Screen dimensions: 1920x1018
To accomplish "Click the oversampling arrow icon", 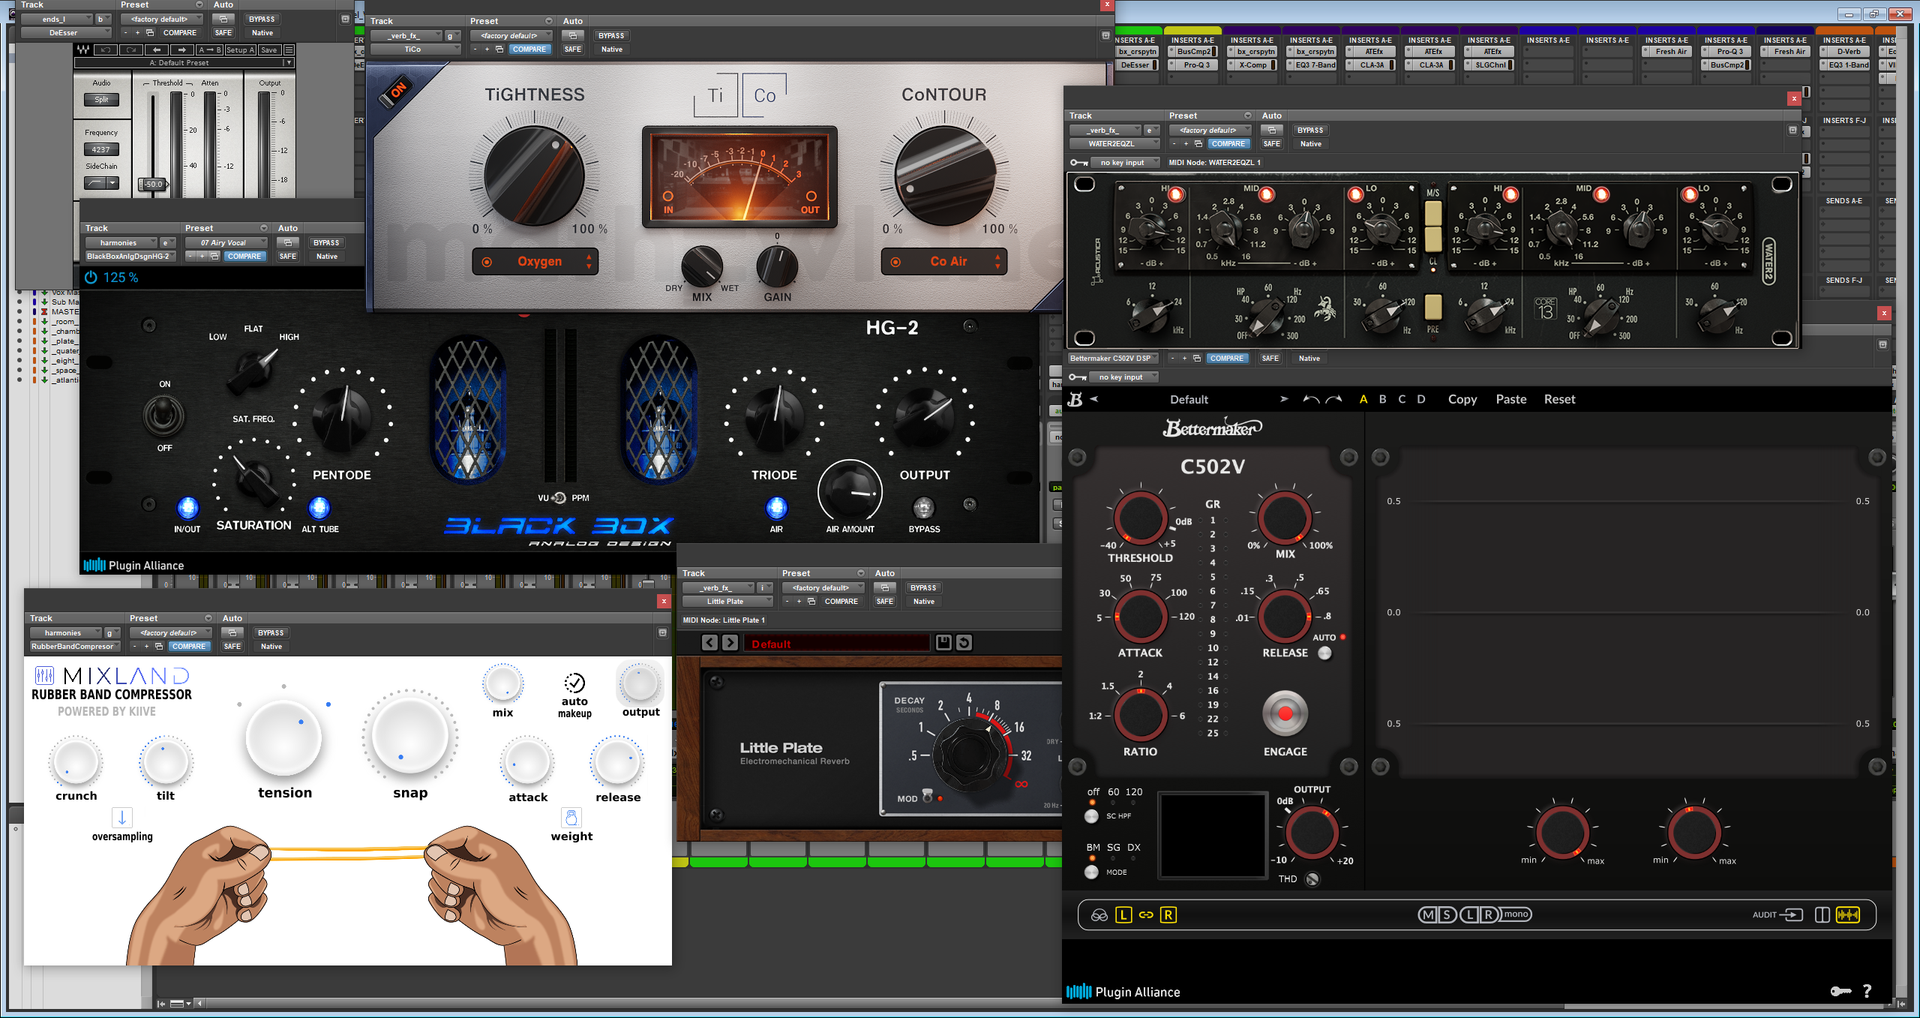I will click(122, 817).
